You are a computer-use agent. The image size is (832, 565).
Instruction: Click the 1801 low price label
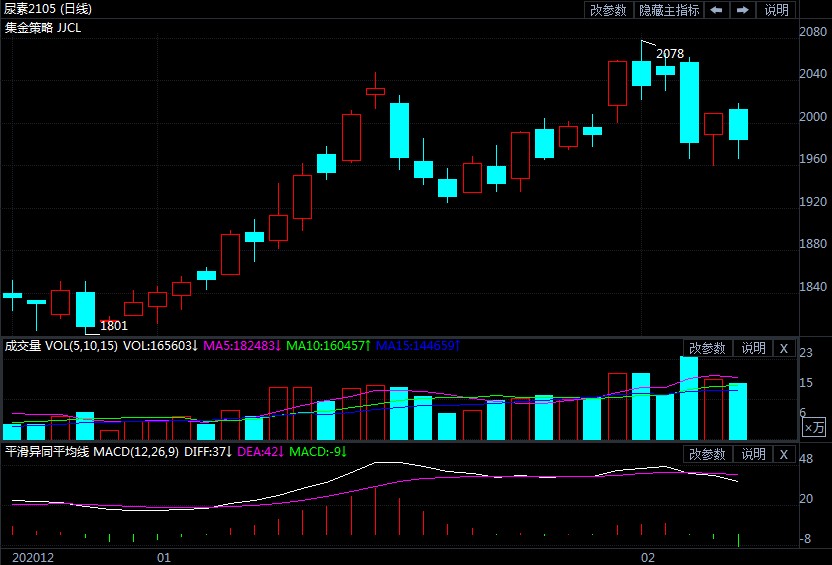[x=114, y=326]
